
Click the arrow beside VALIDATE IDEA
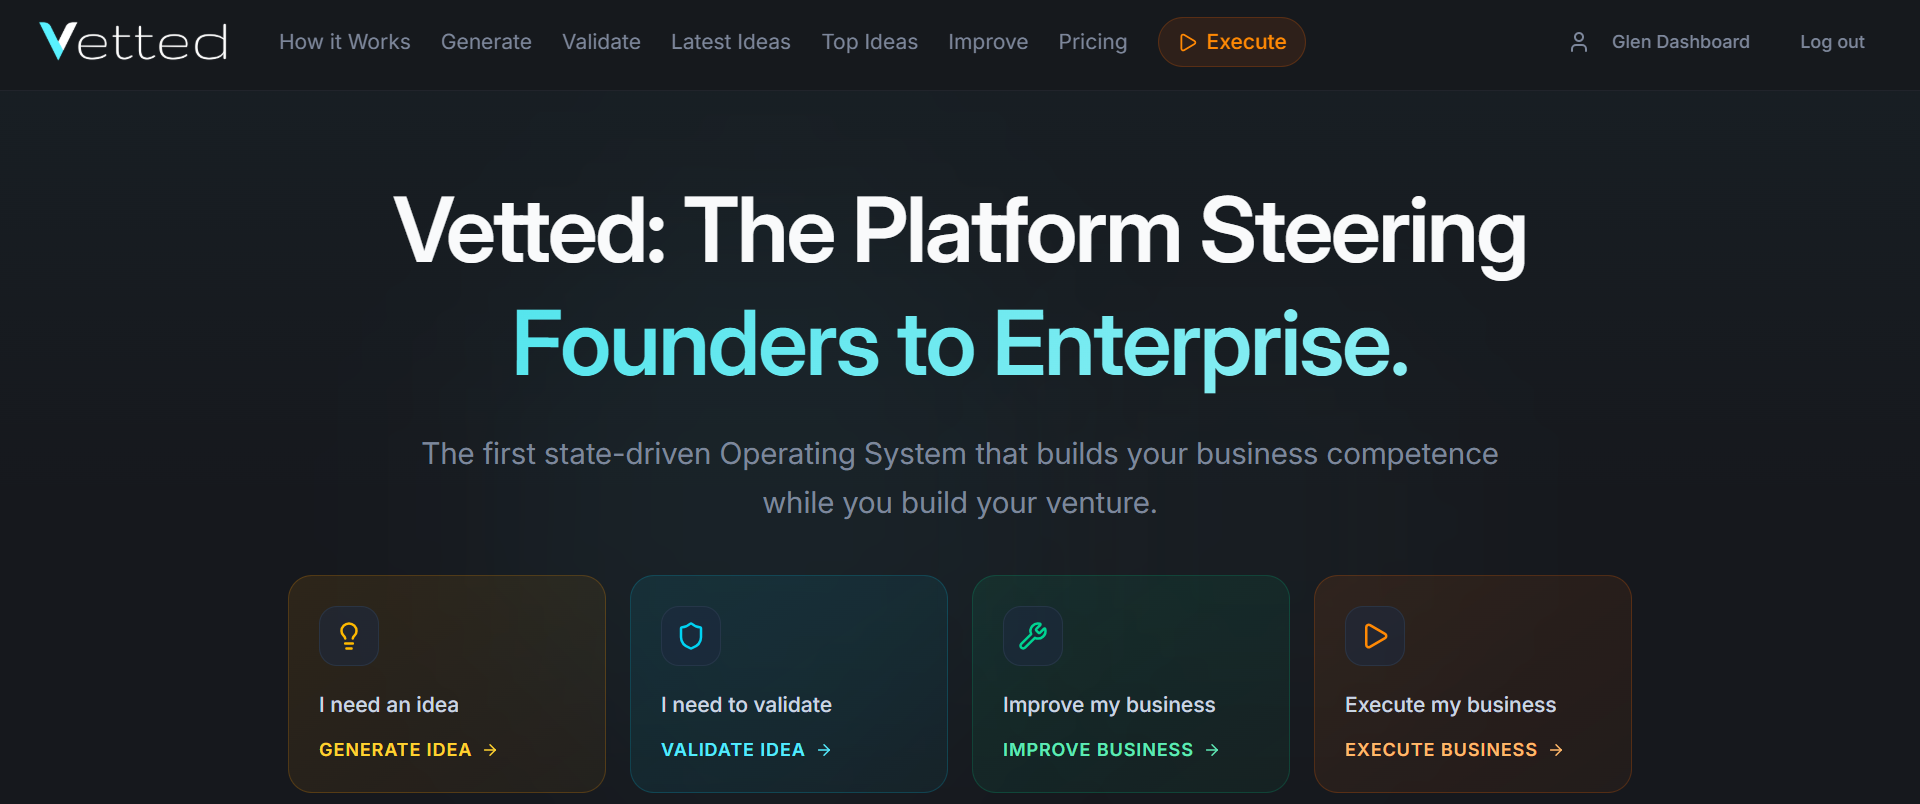[x=824, y=750]
